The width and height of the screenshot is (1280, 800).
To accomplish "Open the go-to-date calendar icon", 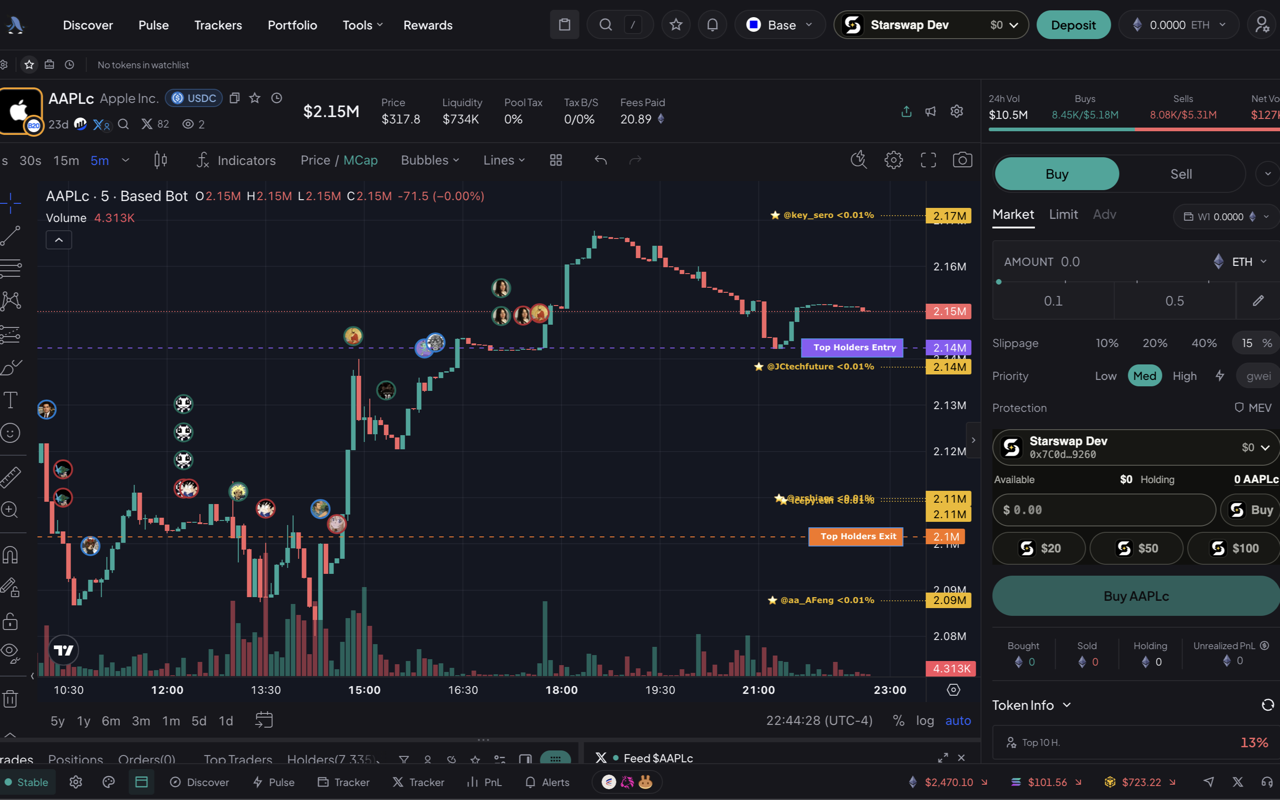I will pyautogui.click(x=264, y=720).
